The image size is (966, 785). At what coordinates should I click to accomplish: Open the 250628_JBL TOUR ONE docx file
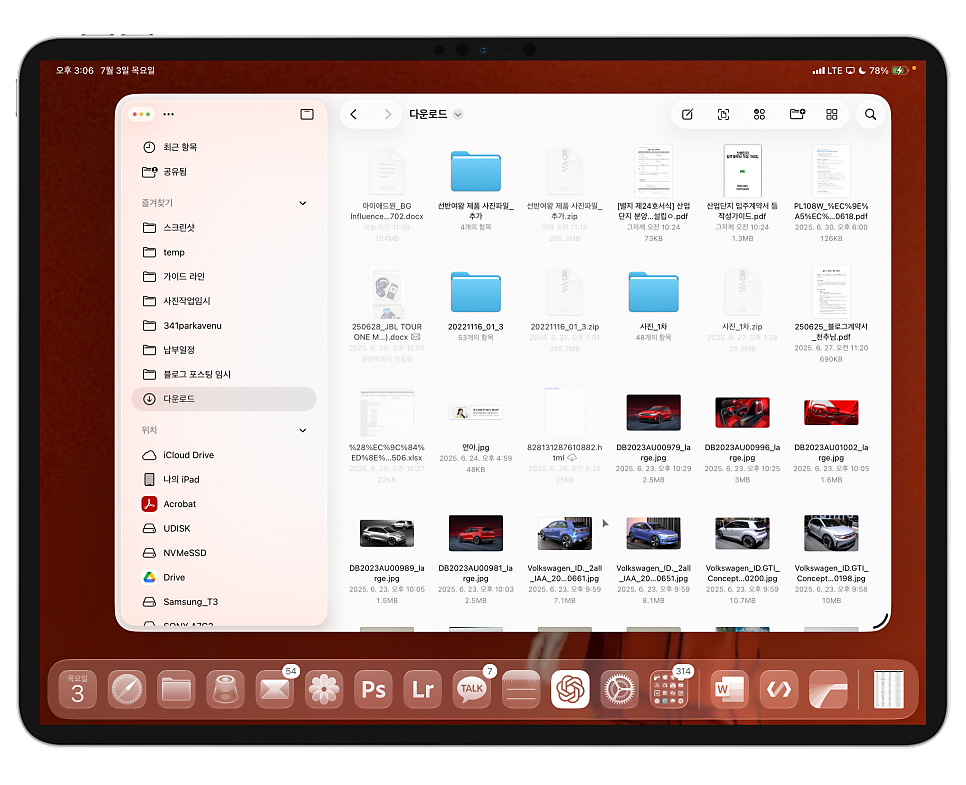coord(387,291)
